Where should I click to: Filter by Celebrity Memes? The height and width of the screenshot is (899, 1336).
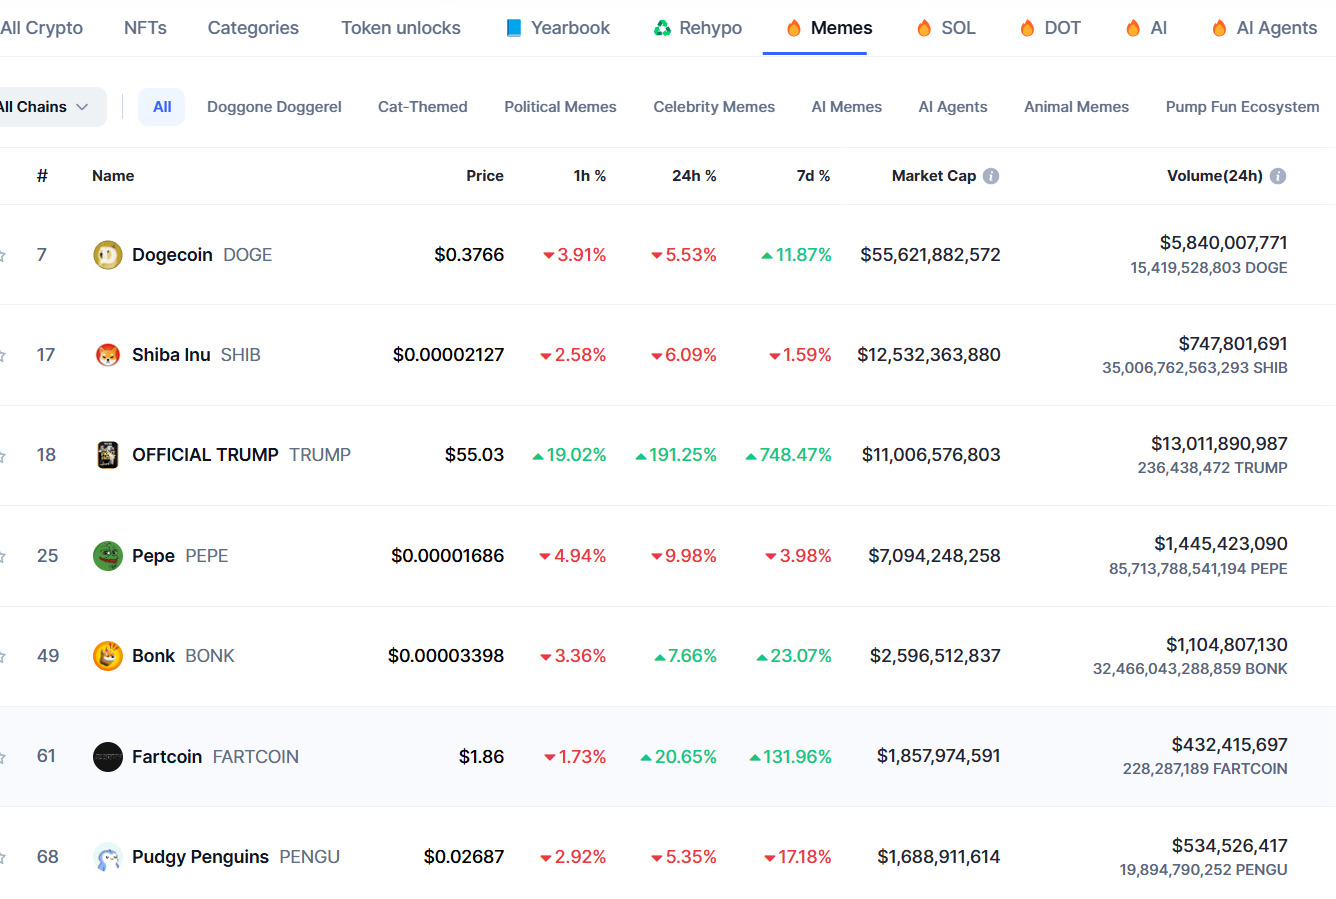click(x=714, y=107)
